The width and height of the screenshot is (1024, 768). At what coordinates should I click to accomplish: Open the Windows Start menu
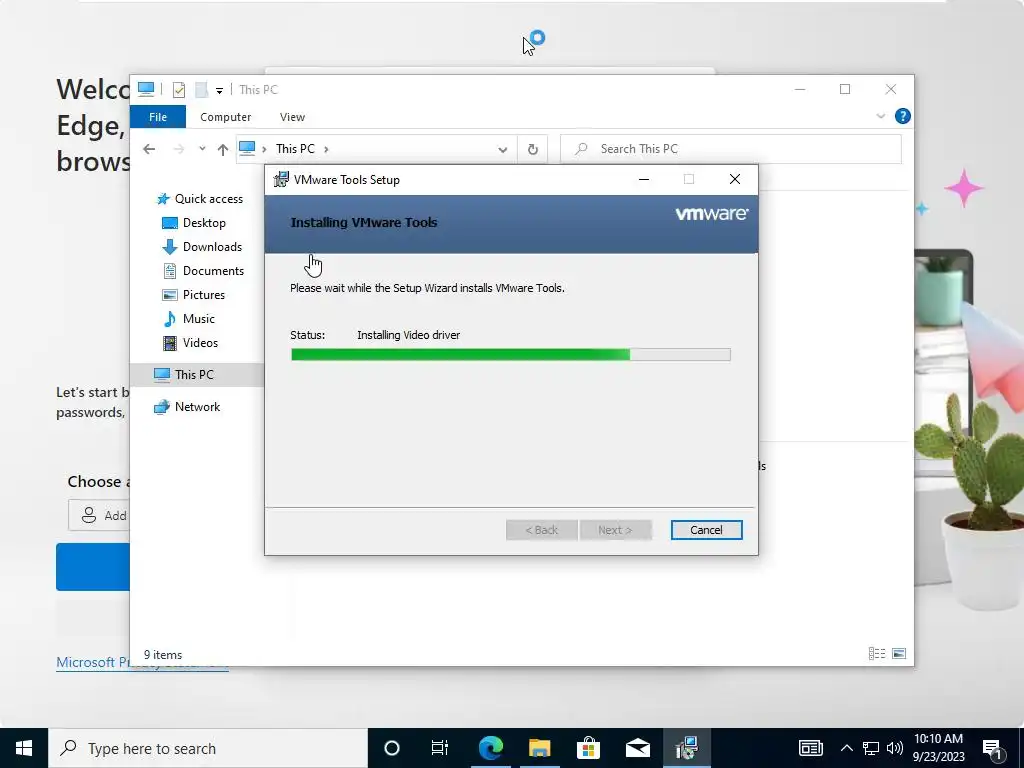tap(24, 748)
